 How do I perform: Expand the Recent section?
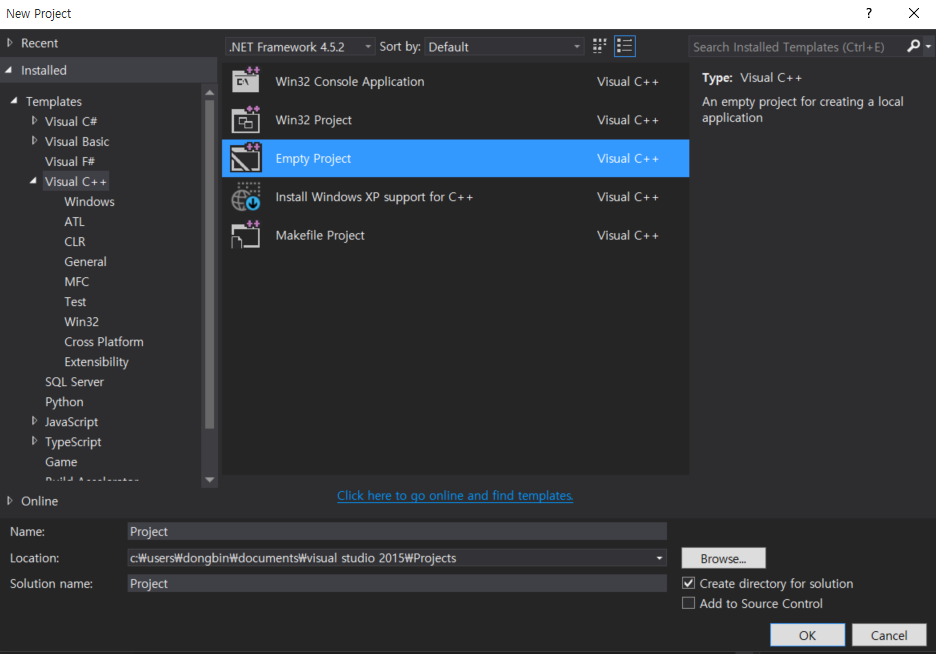point(10,43)
